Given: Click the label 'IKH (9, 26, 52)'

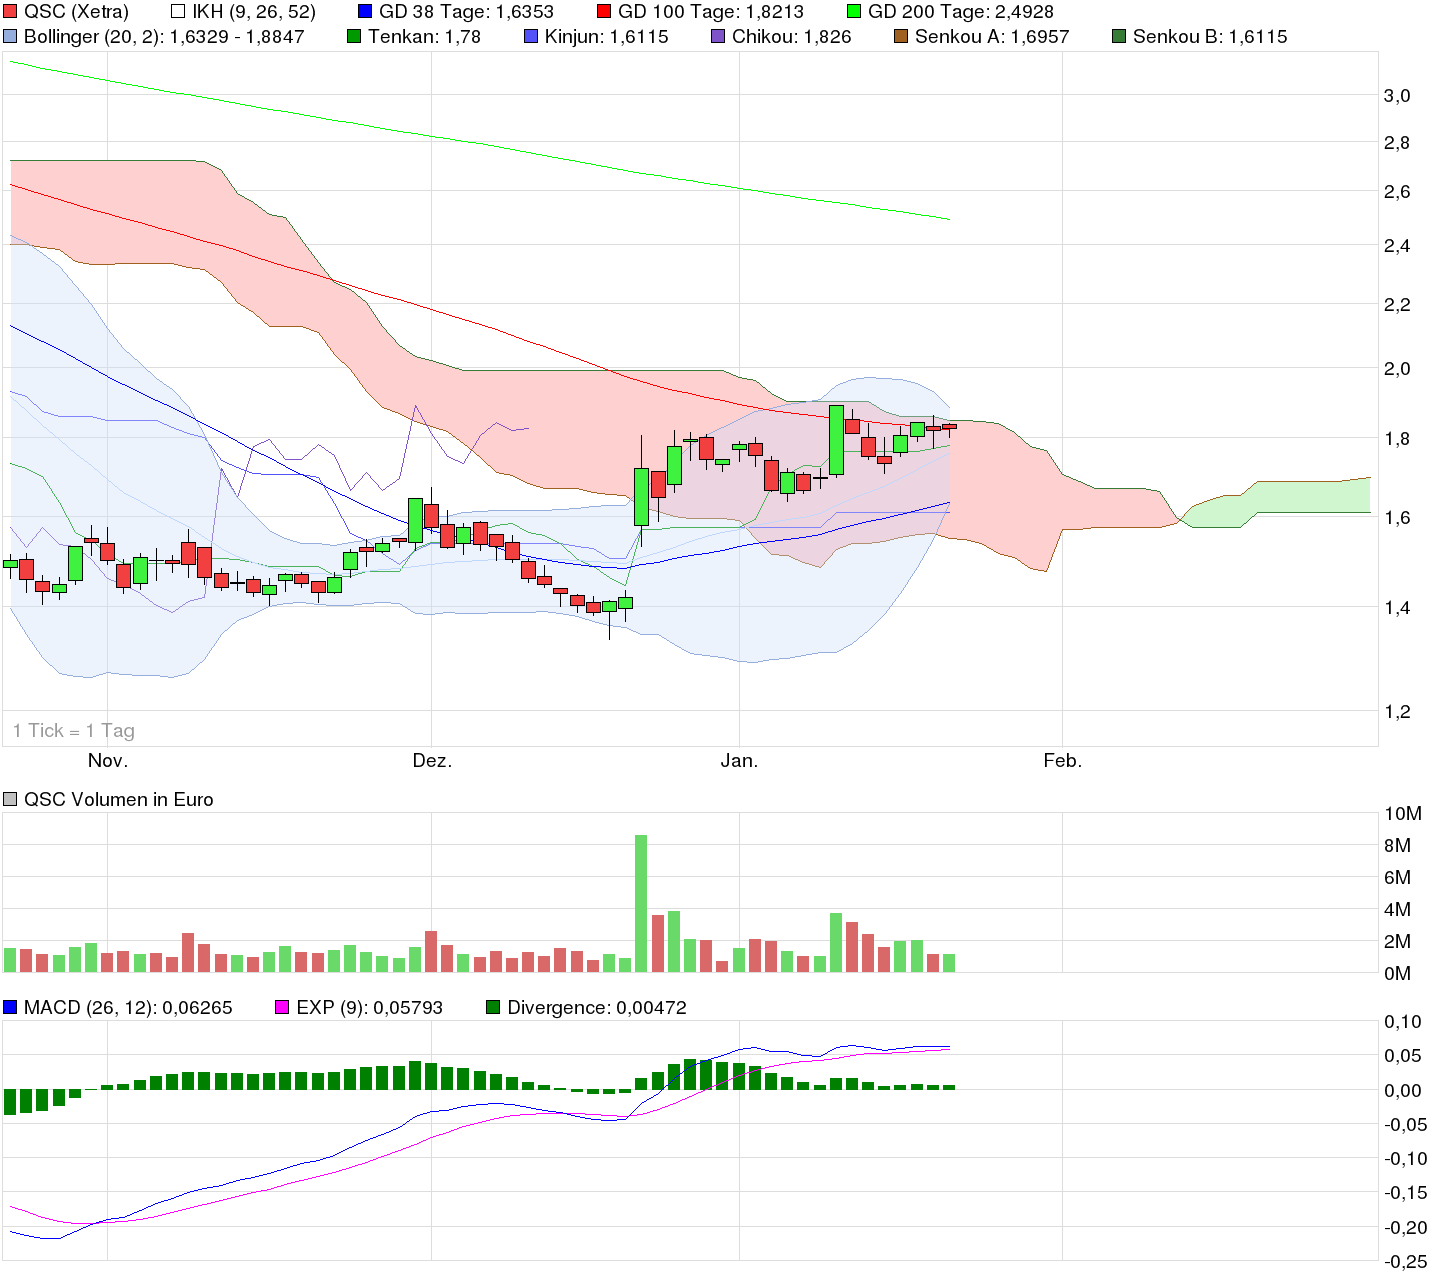Looking at the screenshot, I should point(254,12).
